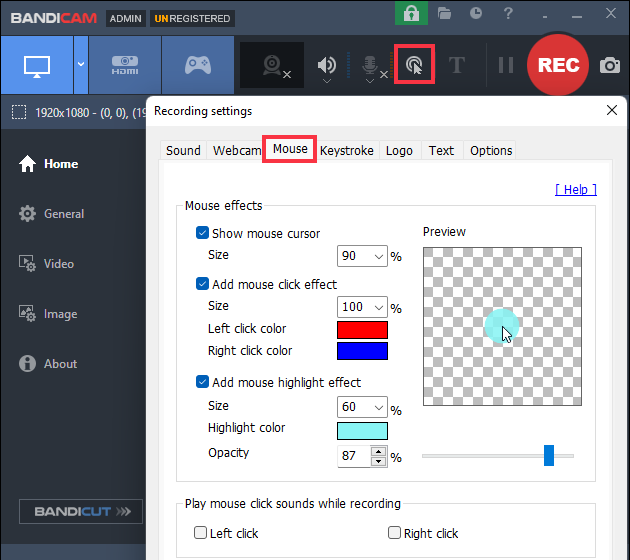Click the speaker sound icon
630x560 pixels.
(x=327, y=65)
